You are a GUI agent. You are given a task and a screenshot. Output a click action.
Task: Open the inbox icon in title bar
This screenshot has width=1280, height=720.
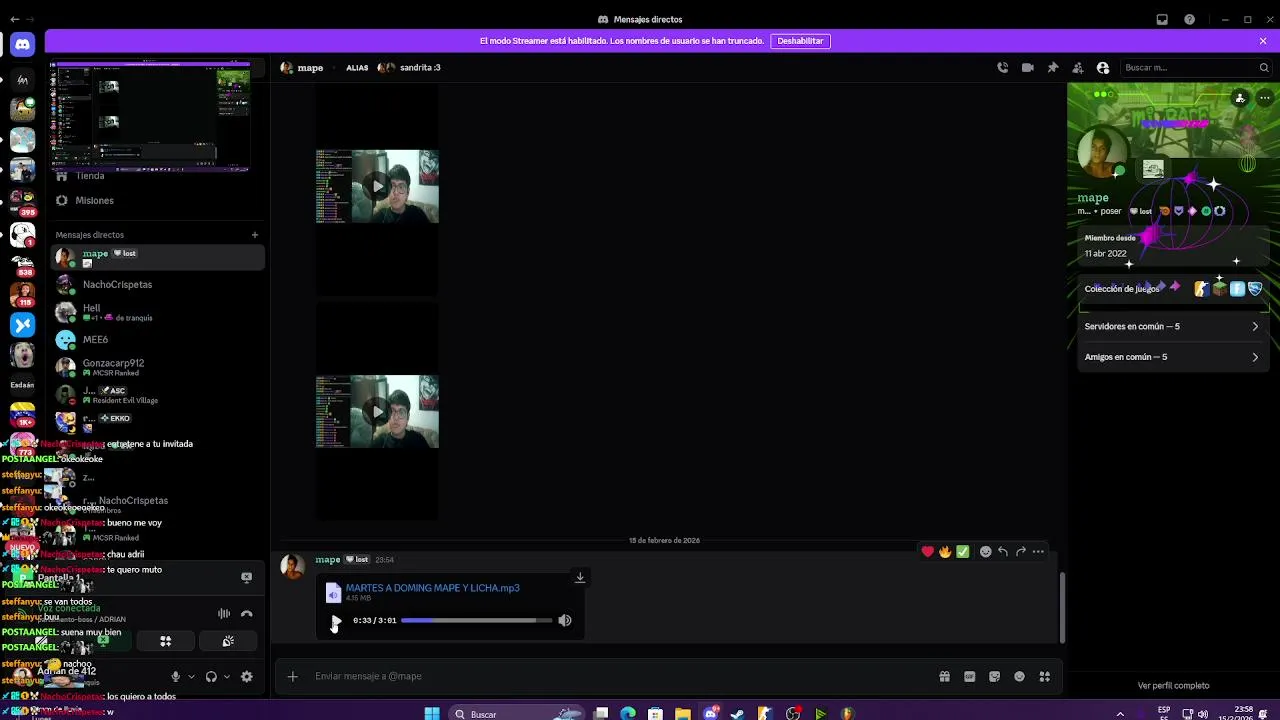click(1162, 19)
